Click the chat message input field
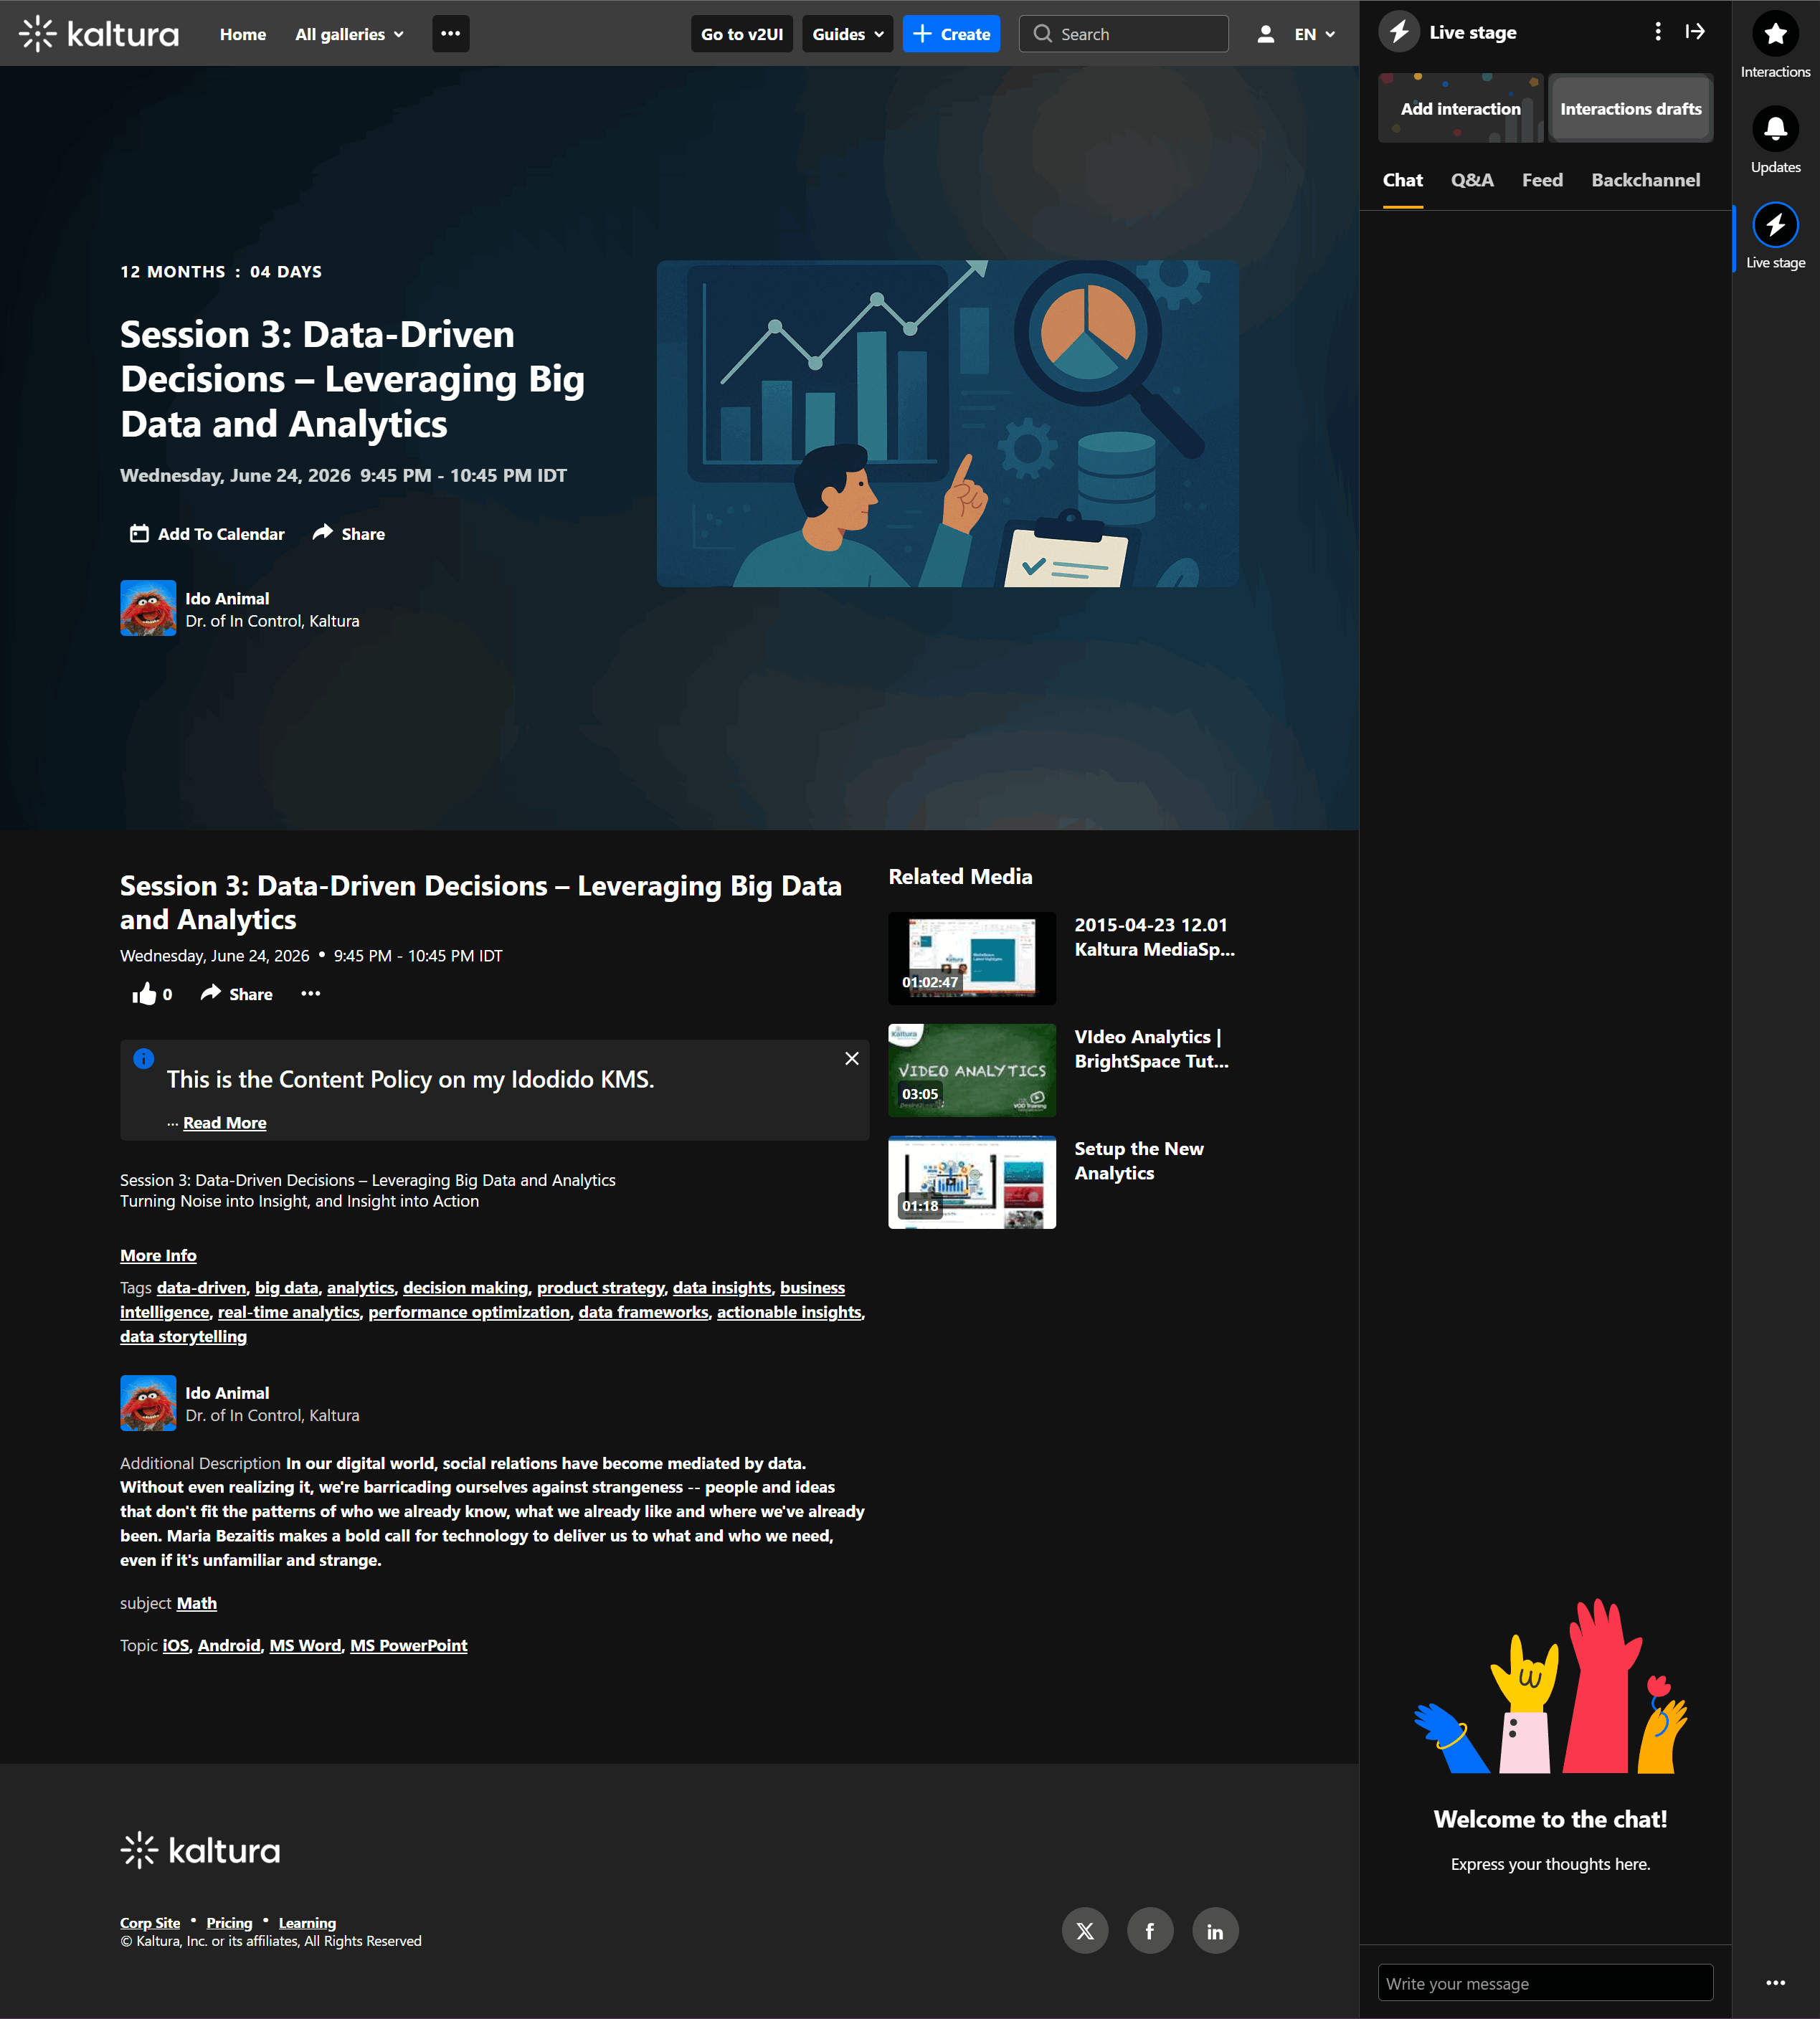 1544,1983
